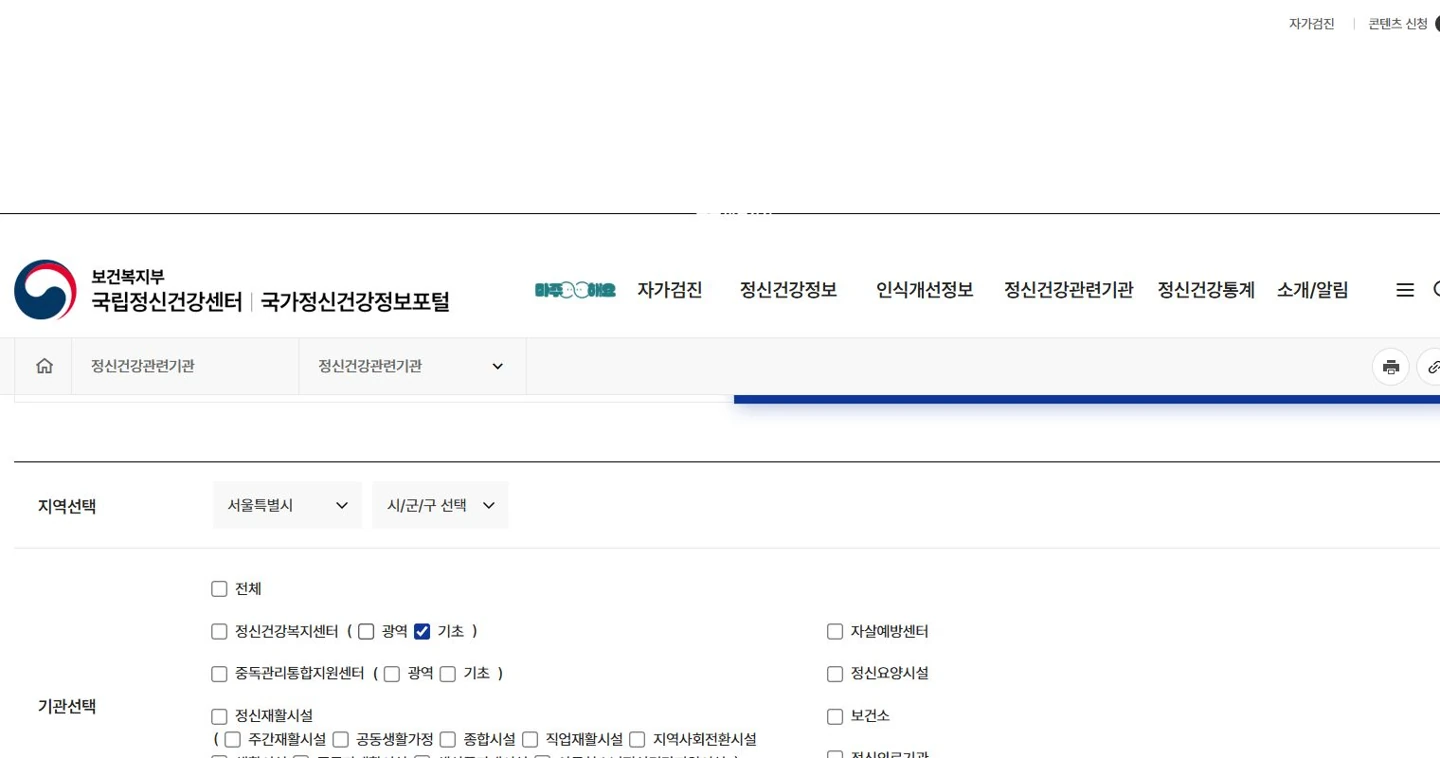Click the first 정신건강관련기관 breadcrumb link
The width and height of the screenshot is (1440, 758).
click(143, 366)
